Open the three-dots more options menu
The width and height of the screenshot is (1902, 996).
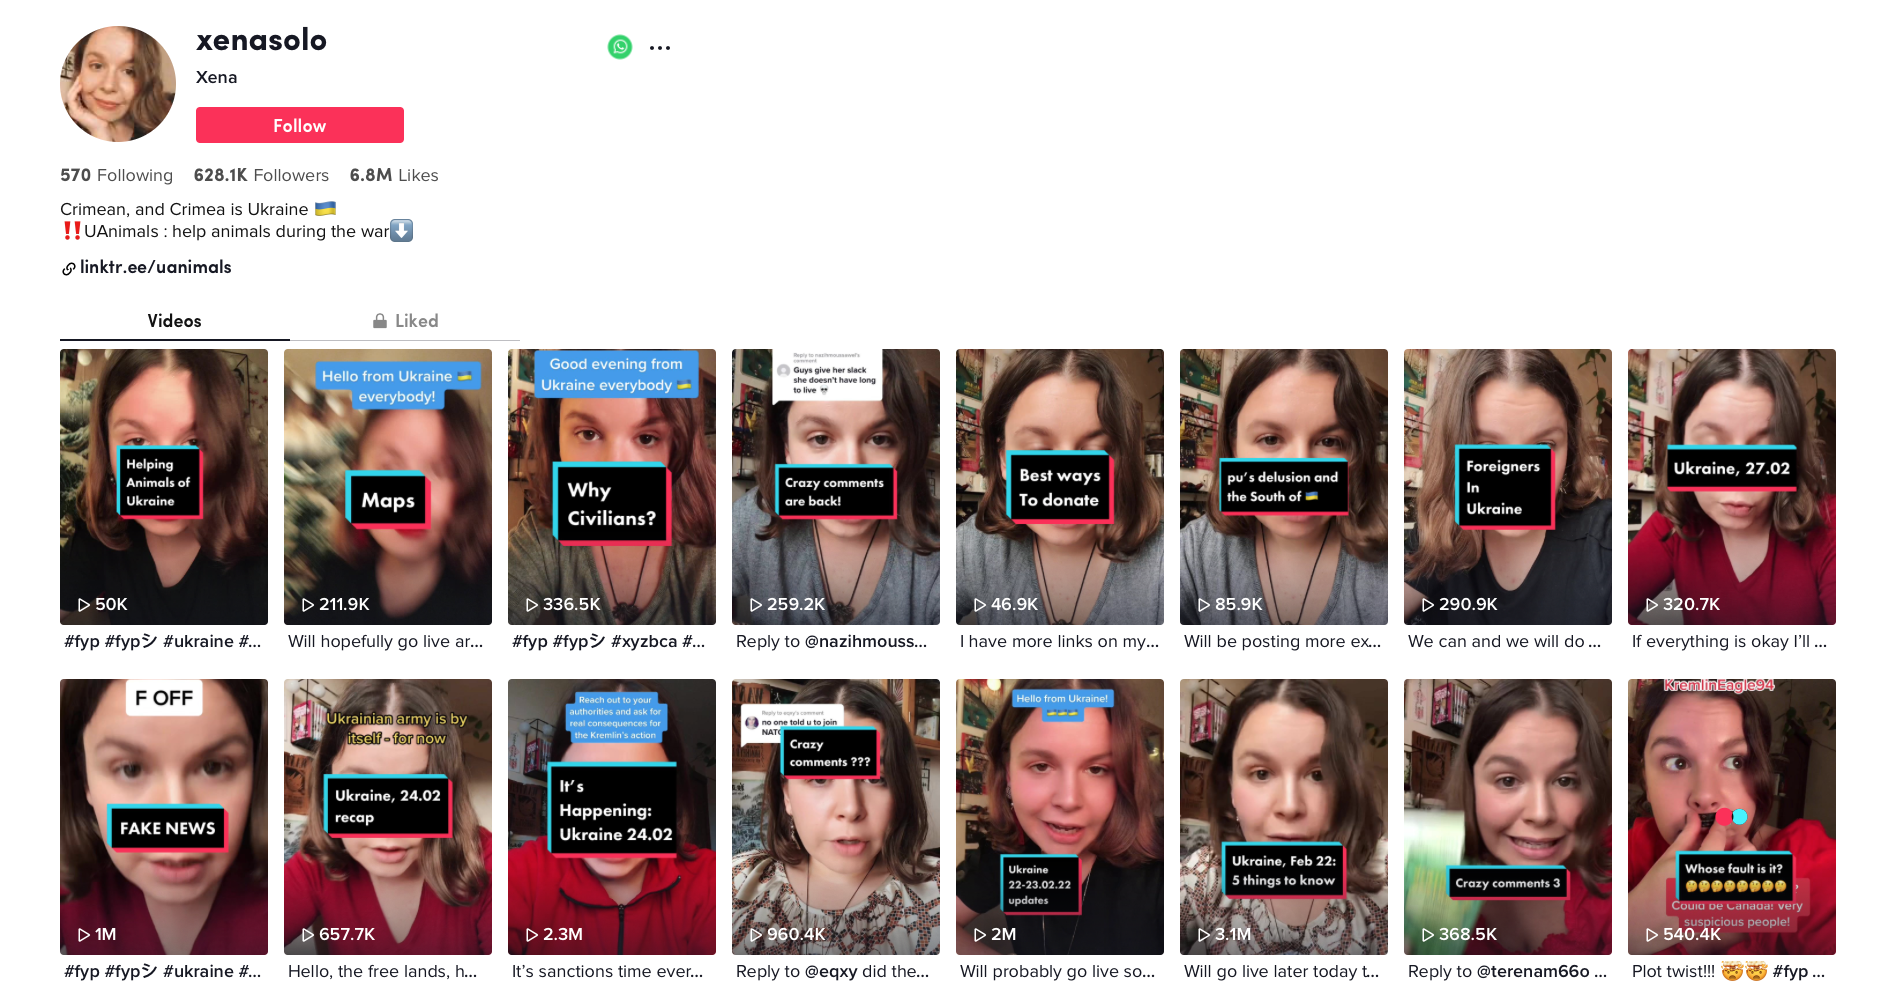(660, 47)
